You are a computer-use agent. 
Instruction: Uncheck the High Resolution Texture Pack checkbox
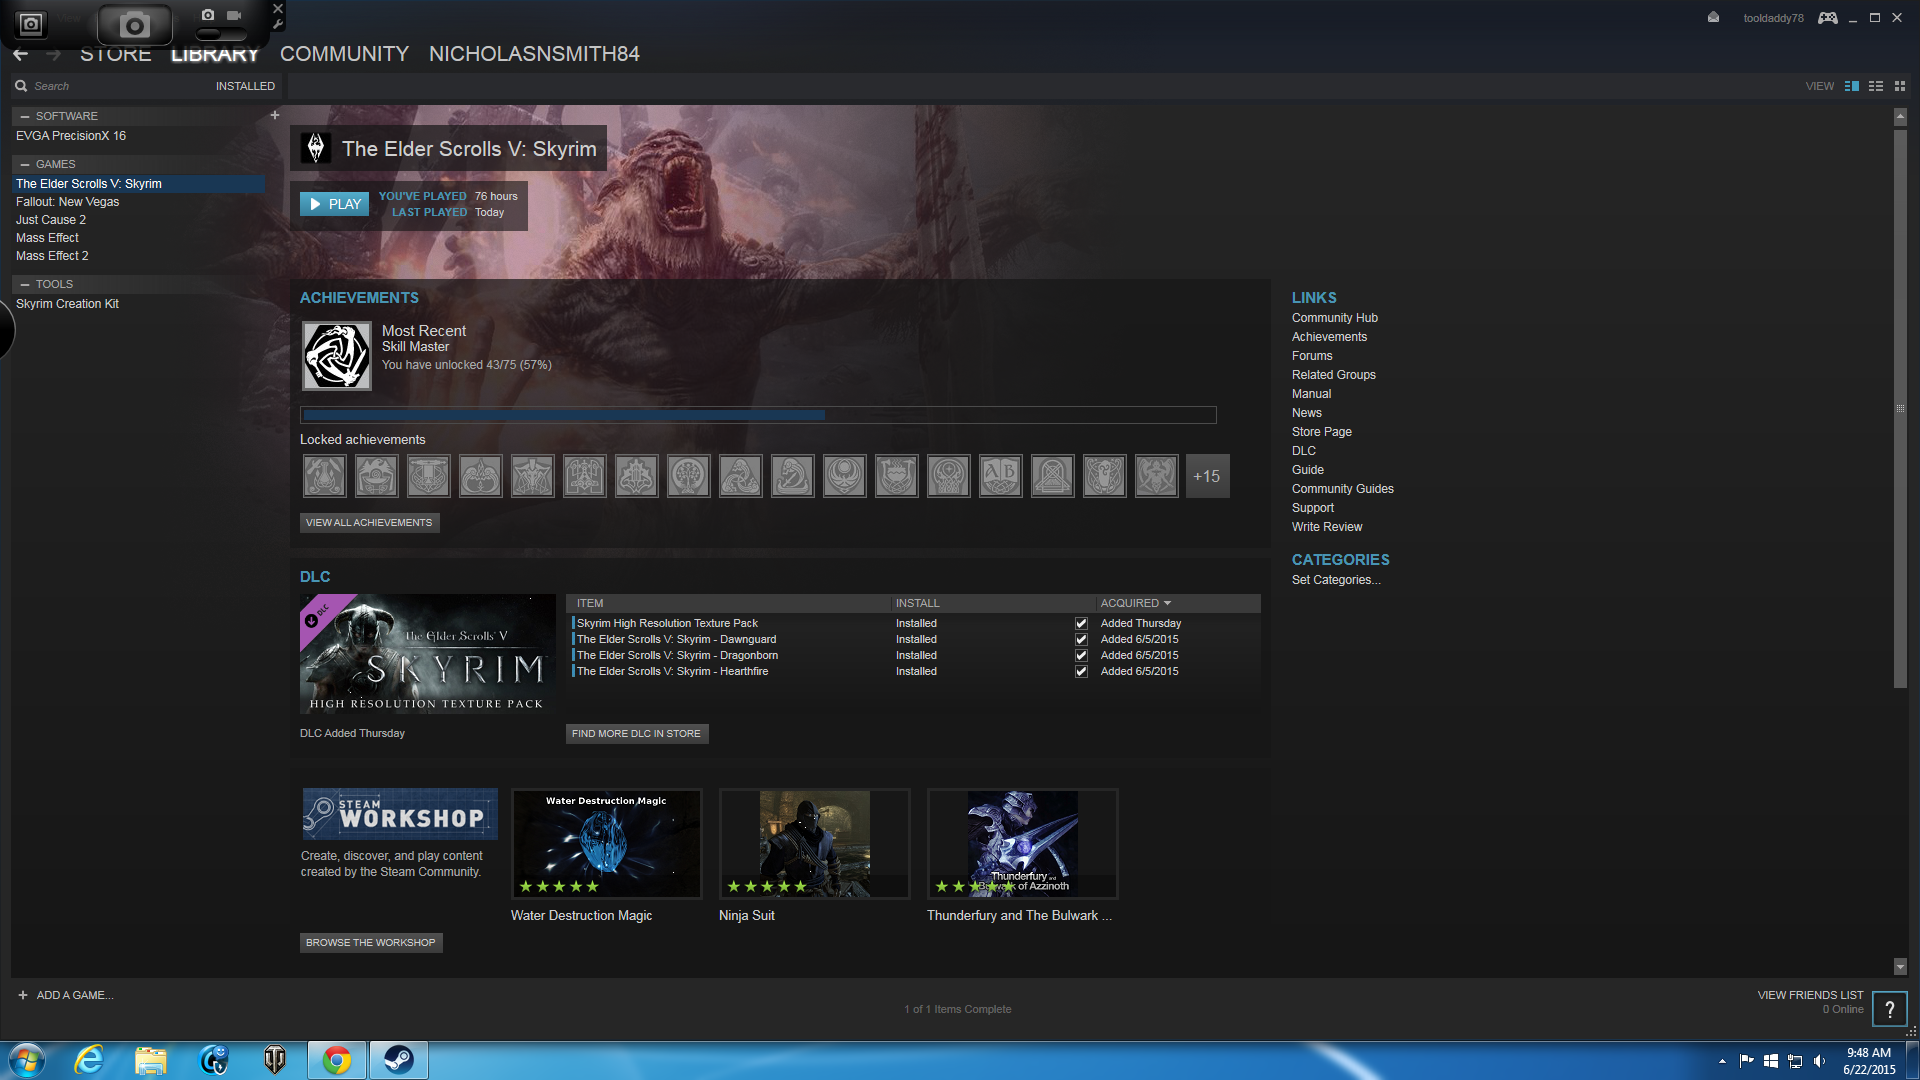pyautogui.click(x=1081, y=623)
